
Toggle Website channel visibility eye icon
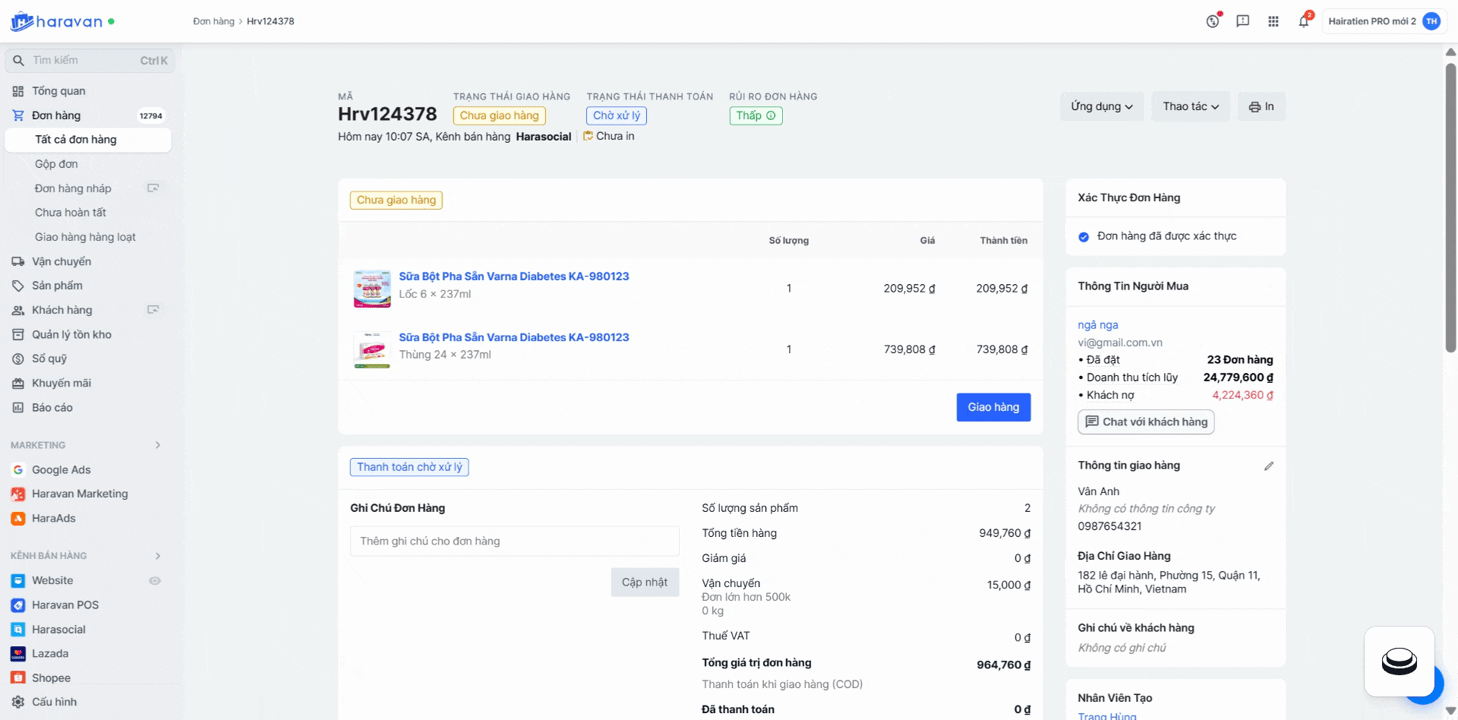[x=155, y=581]
